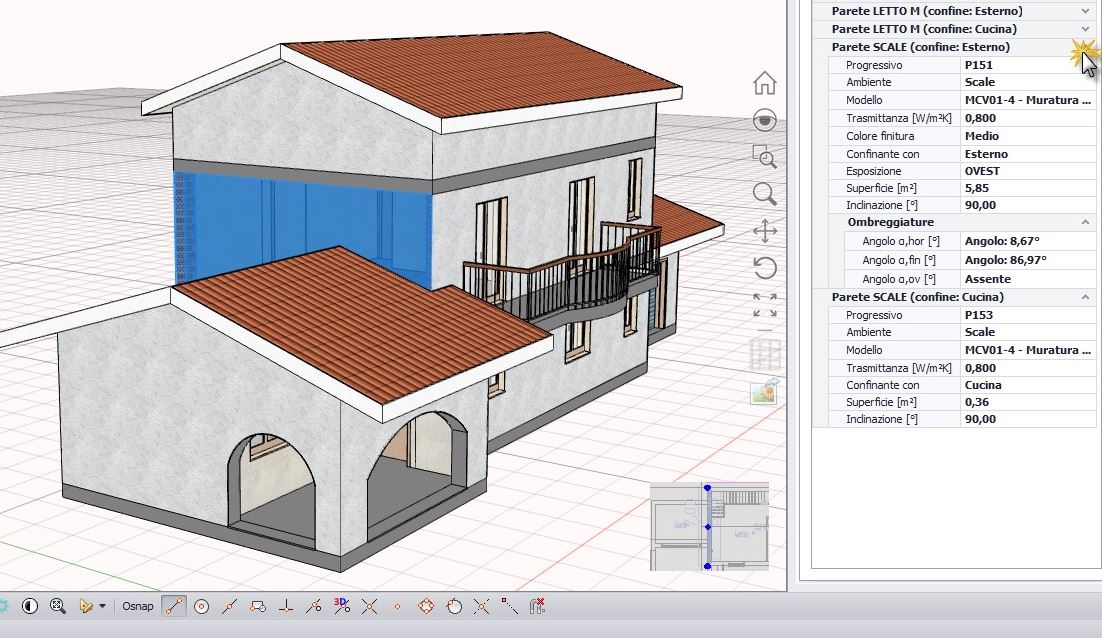Disable all snaps with magnet icon
This screenshot has height=638, width=1102.
click(537, 606)
